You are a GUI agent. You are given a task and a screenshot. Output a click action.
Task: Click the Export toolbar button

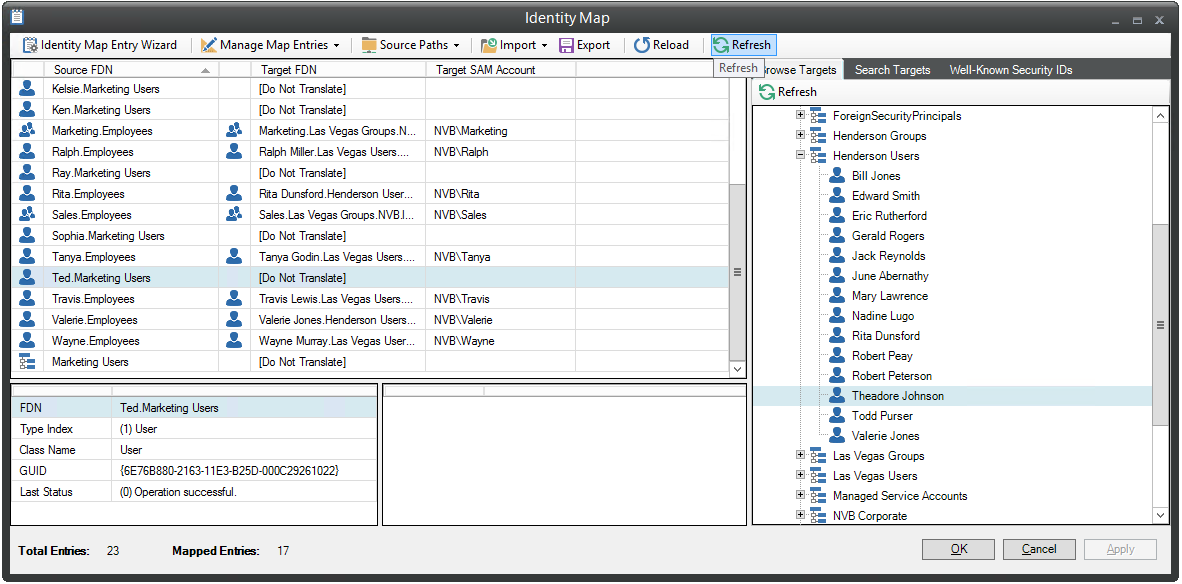584,45
